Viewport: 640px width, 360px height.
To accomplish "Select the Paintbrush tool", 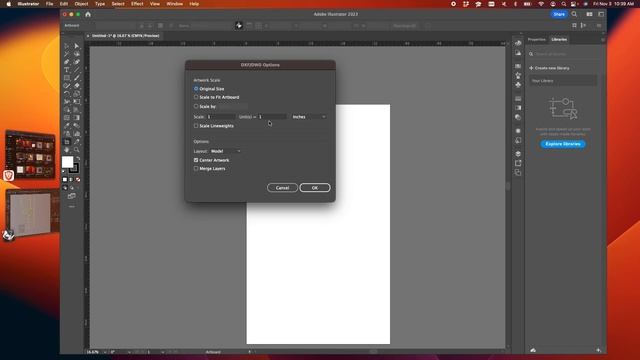I will point(76,78).
